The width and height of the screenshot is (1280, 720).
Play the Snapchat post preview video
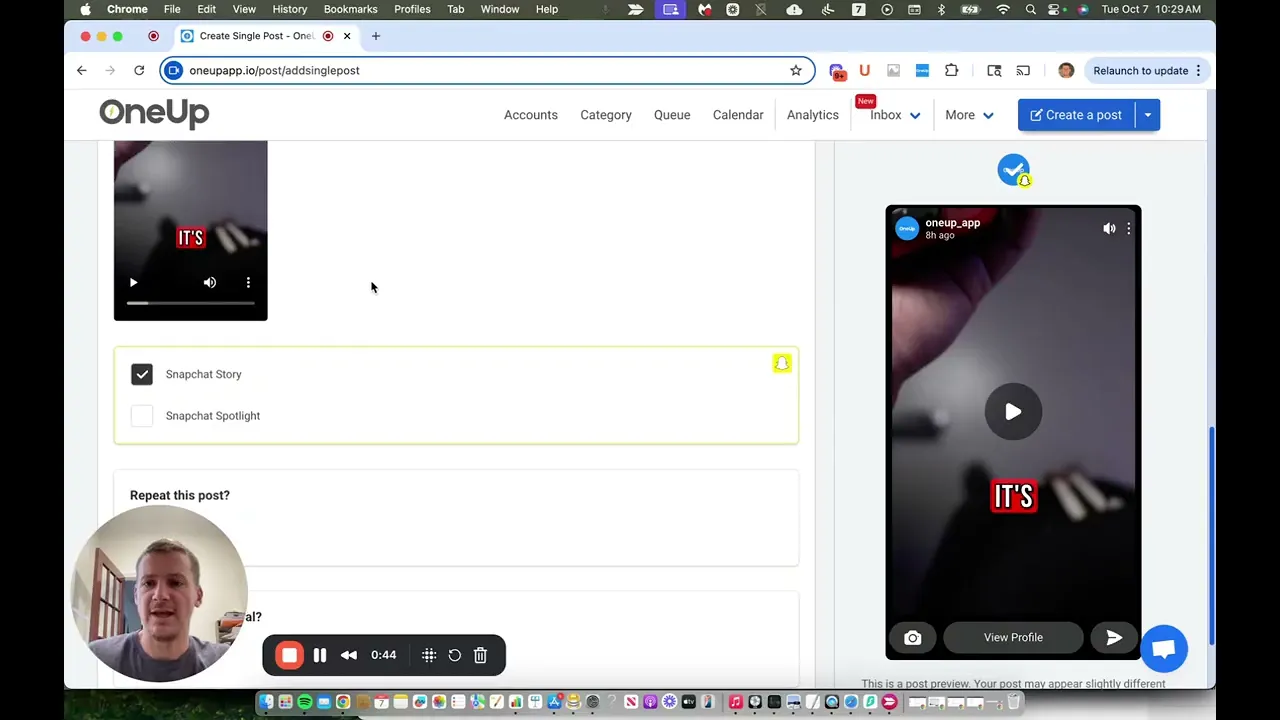click(1013, 411)
